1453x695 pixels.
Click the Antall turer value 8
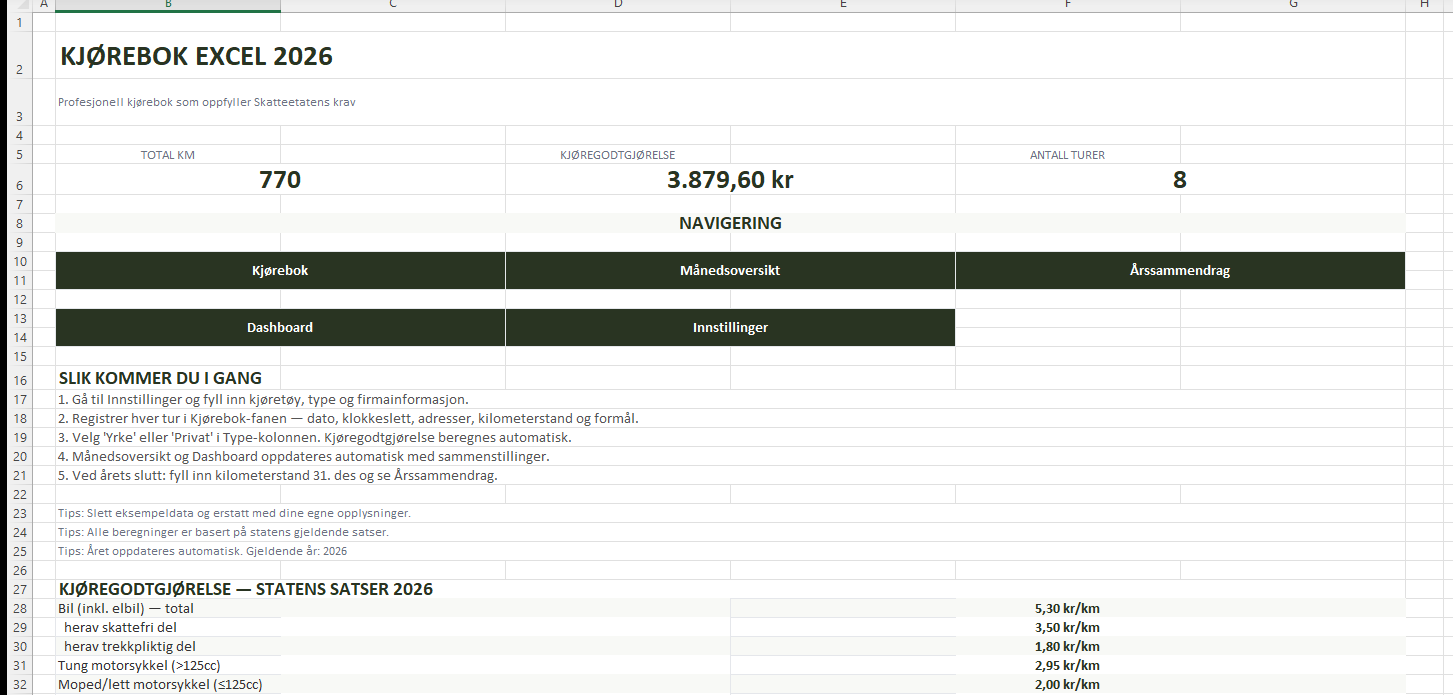pyautogui.click(x=1180, y=181)
